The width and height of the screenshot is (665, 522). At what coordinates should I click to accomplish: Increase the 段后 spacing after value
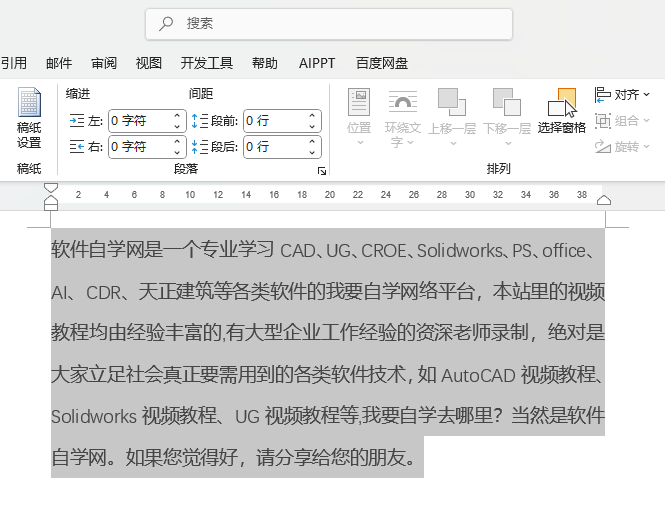pos(312,141)
